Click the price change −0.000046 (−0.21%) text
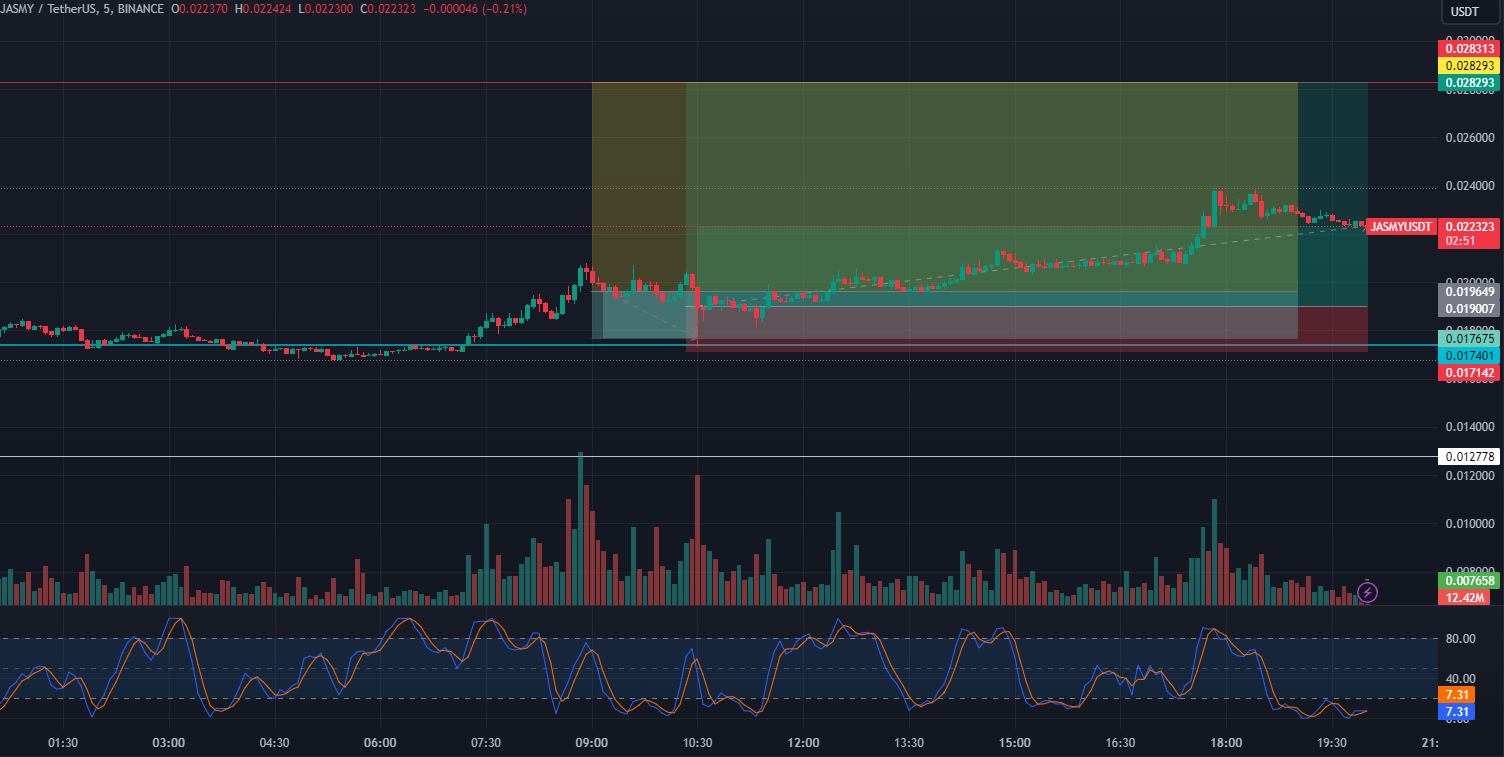This screenshot has width=1504, height=757. click(474, 9)
